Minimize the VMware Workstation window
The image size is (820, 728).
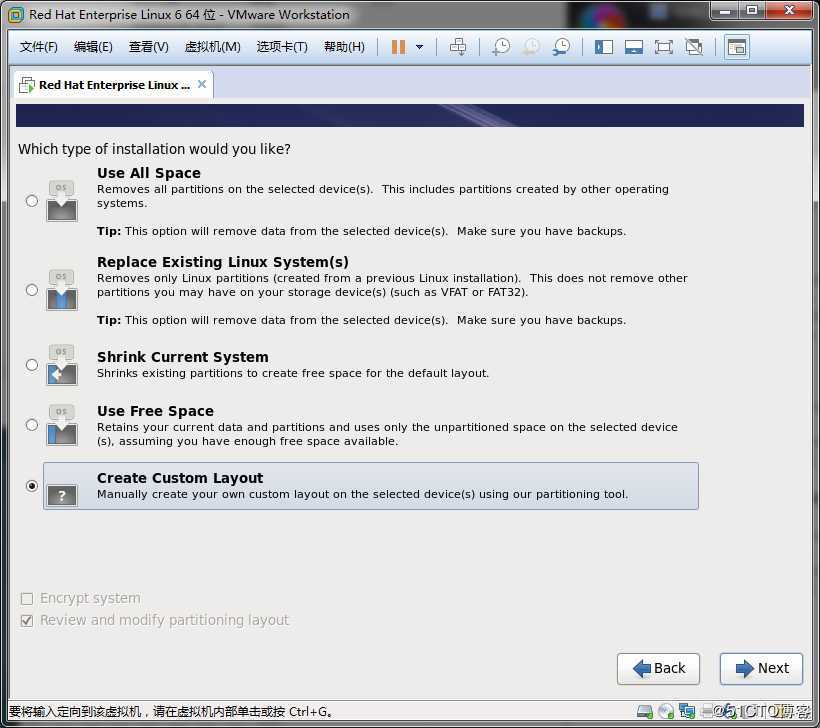pos(725,10)
